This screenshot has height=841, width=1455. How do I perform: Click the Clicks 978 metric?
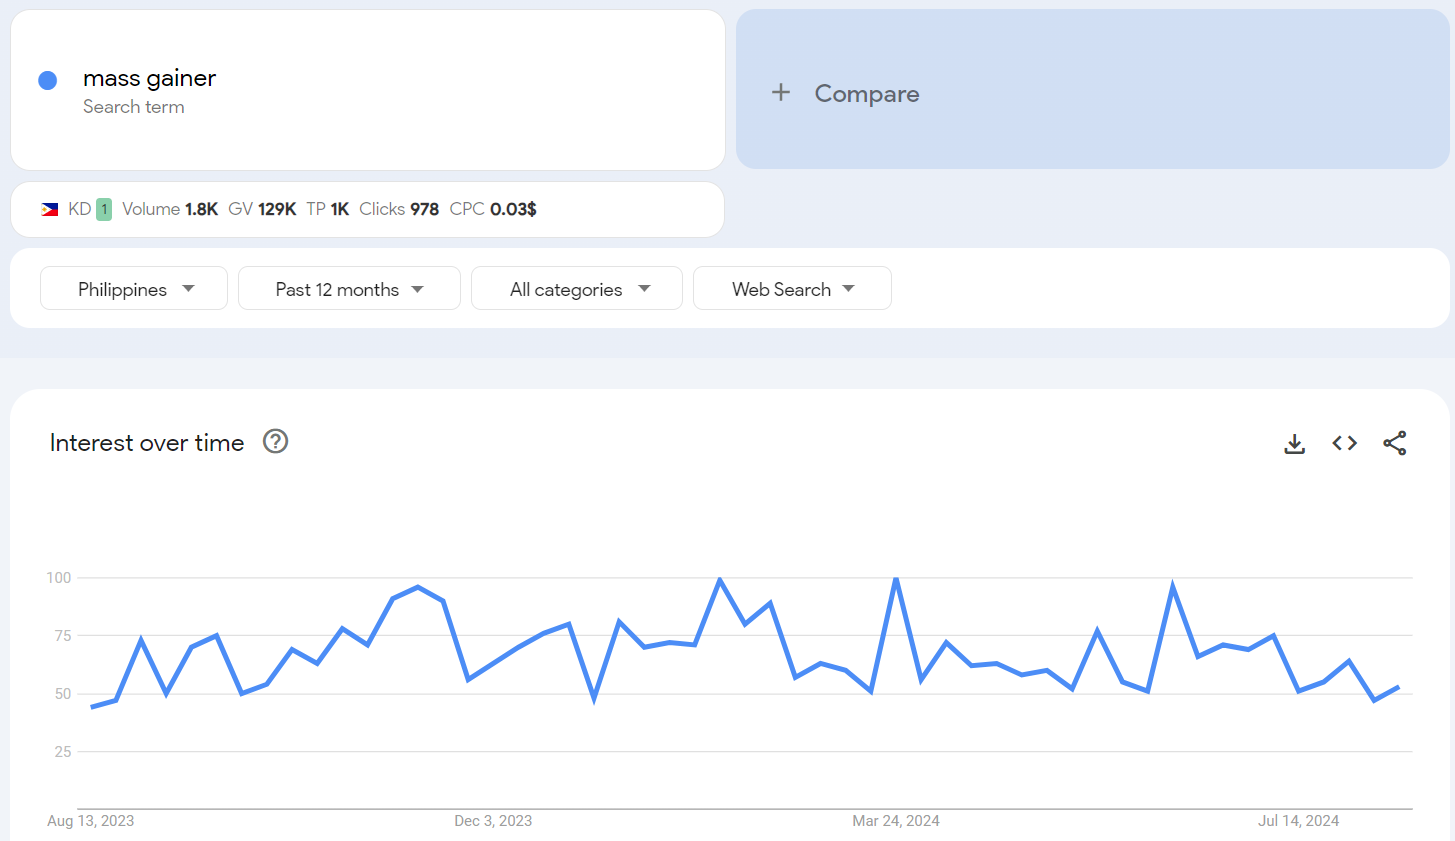point(399,209)
